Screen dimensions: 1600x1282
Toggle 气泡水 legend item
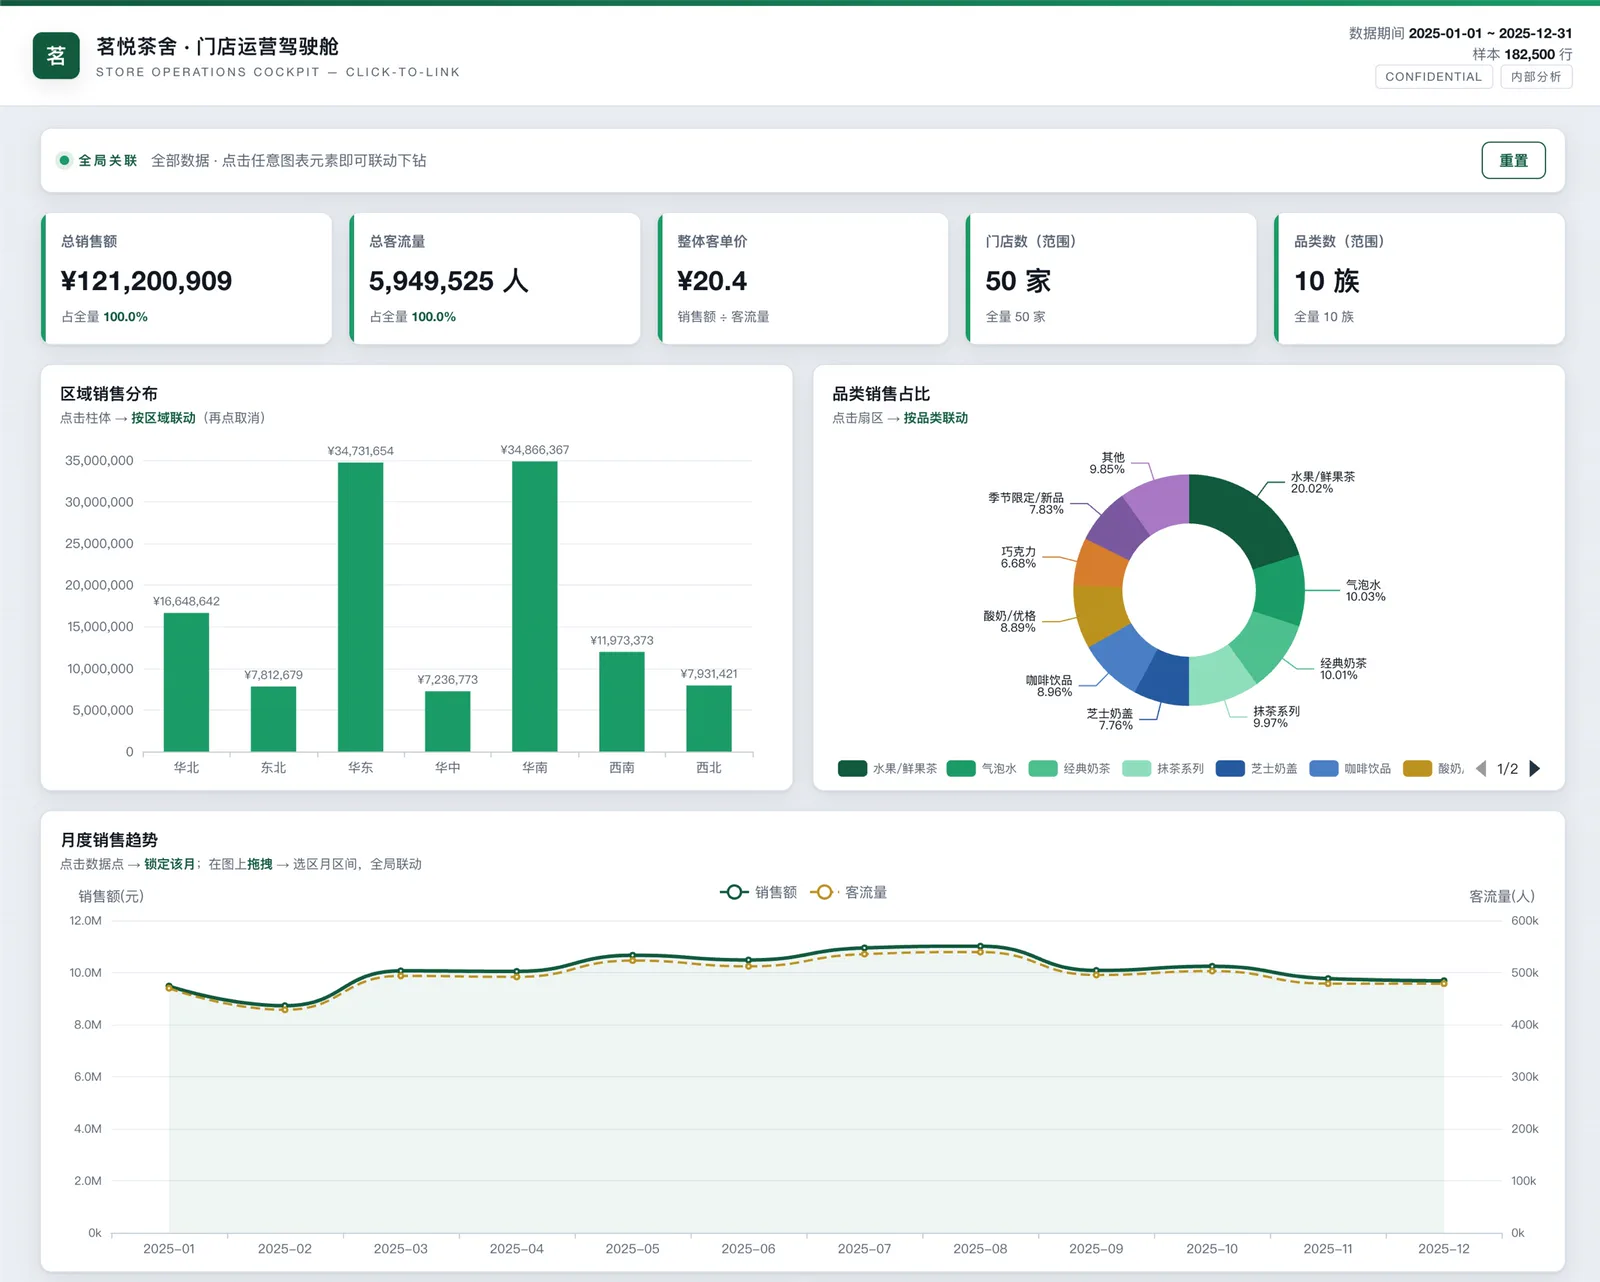click(x=982, y=768)
